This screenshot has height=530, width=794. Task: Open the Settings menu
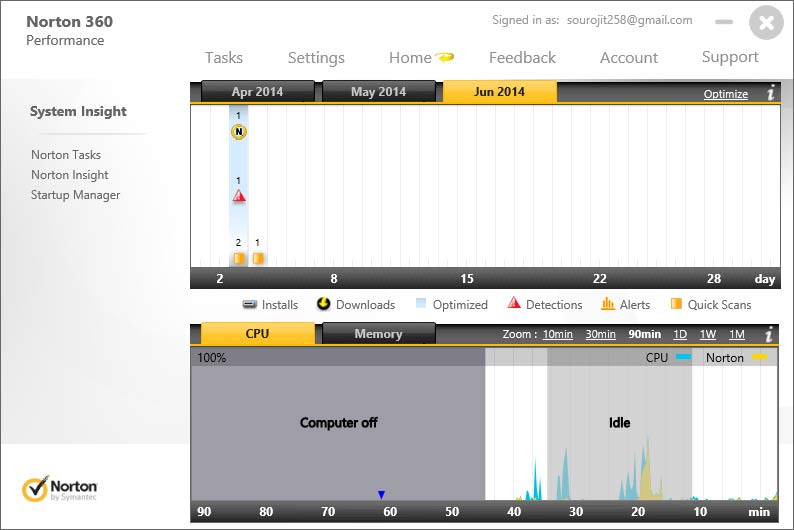coord(316,58)
